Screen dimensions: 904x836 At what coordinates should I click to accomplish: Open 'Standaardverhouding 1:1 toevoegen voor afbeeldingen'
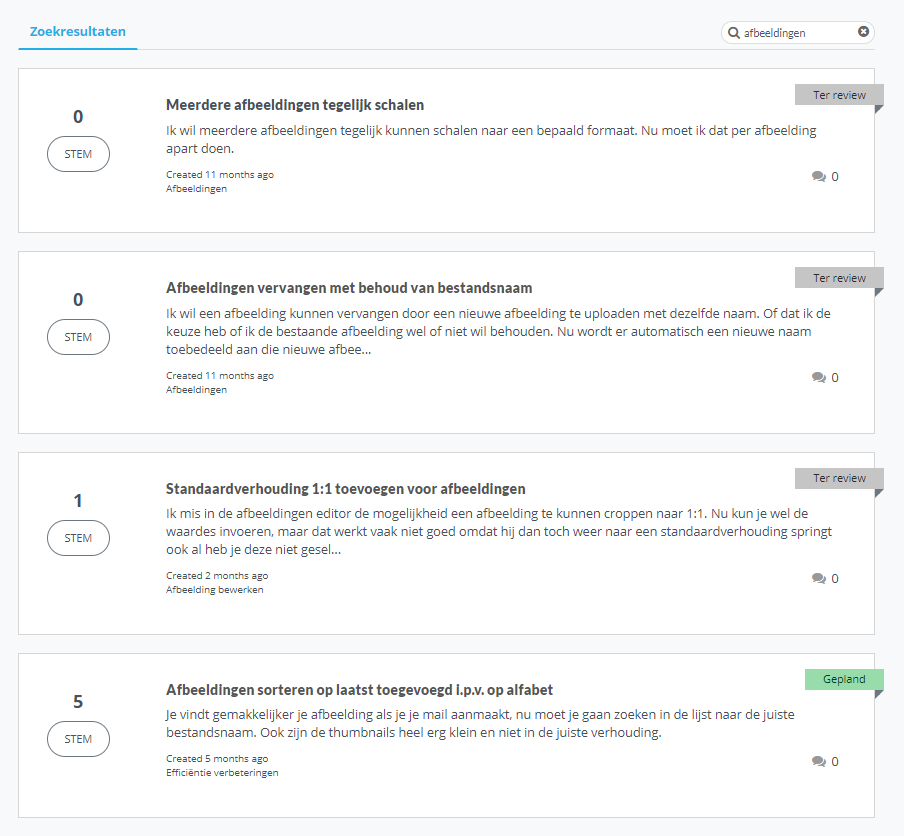(345, 489)
